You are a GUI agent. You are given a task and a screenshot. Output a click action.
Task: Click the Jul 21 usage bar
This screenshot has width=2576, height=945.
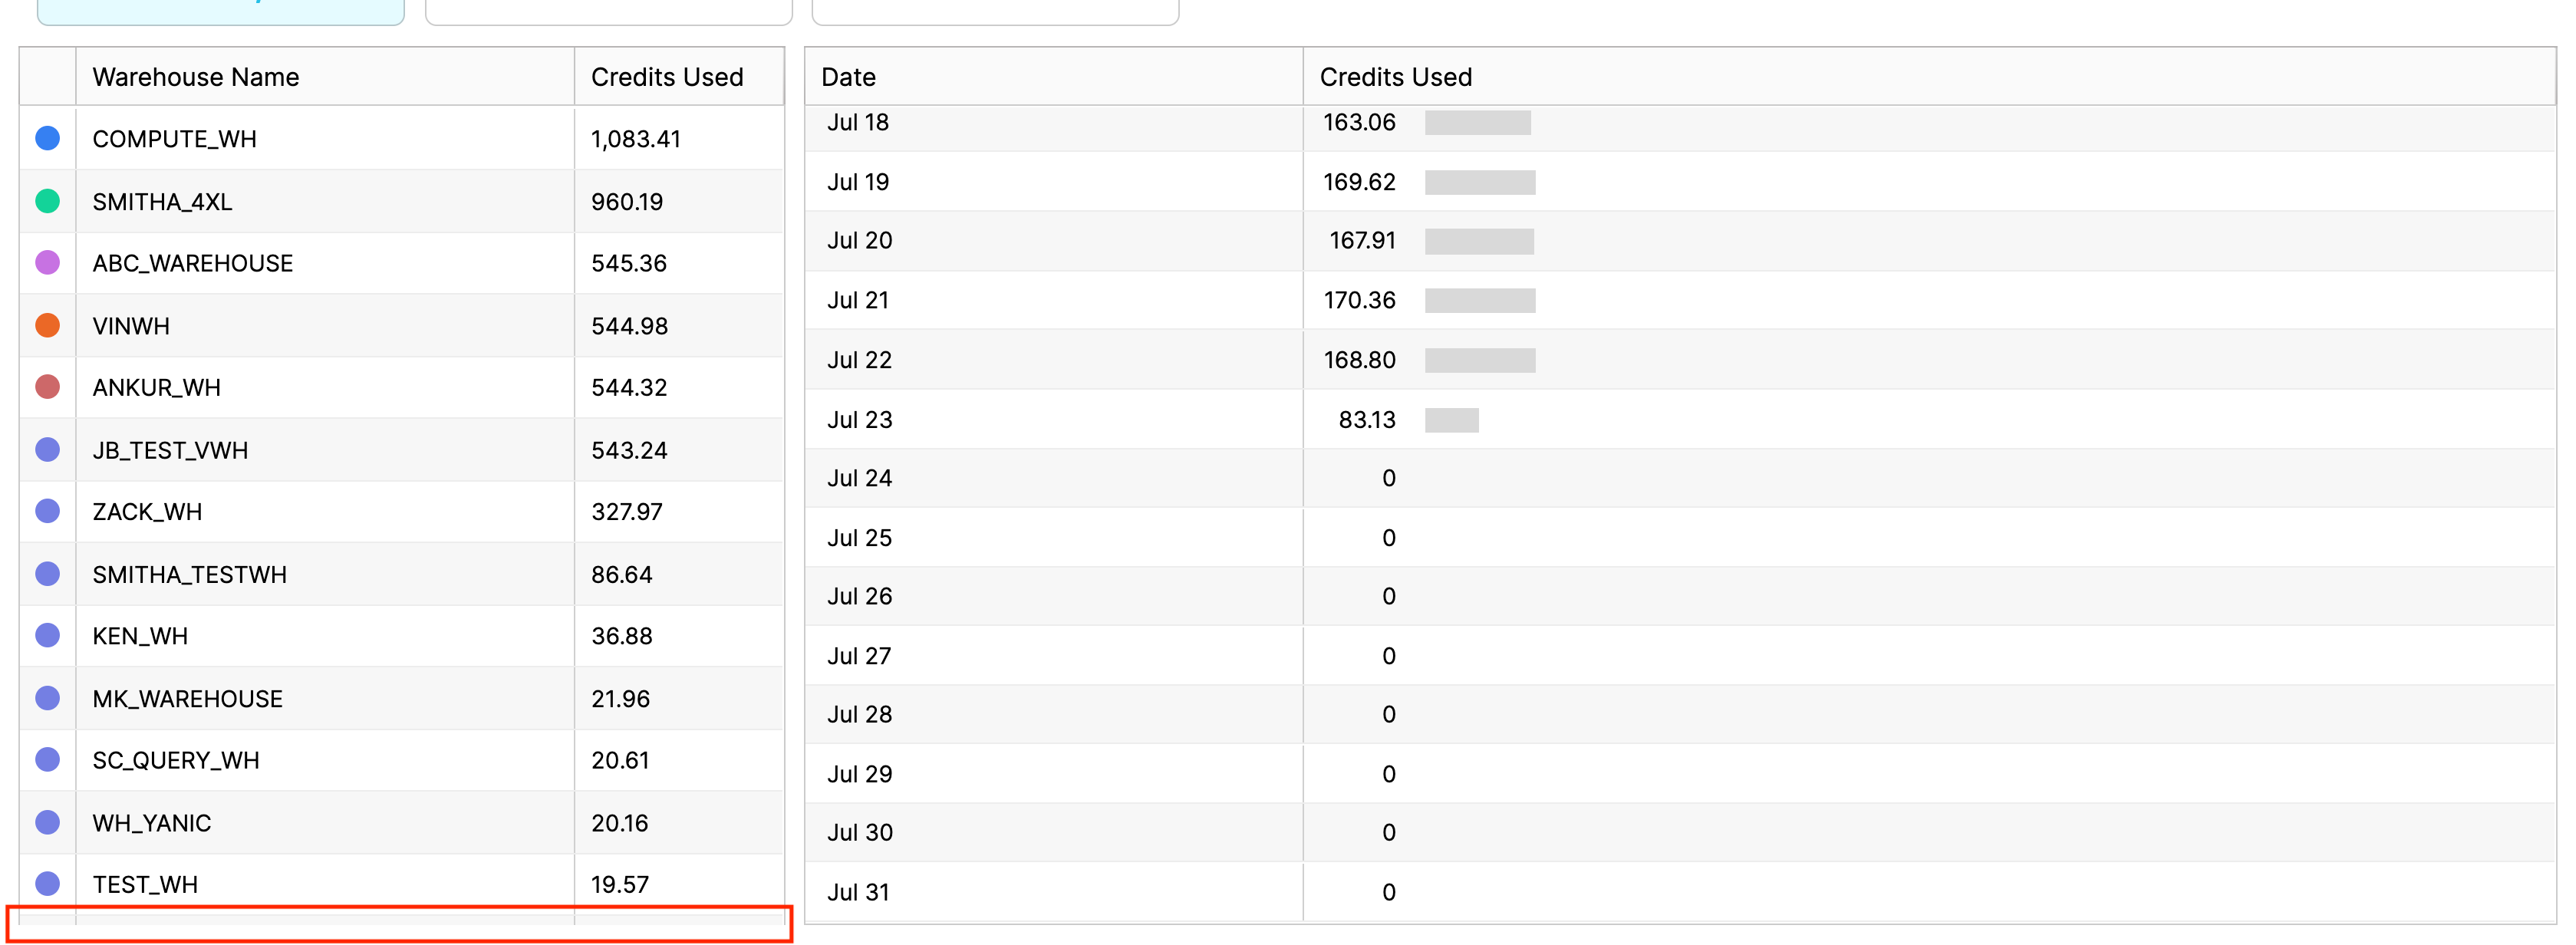coord(1479,300)
